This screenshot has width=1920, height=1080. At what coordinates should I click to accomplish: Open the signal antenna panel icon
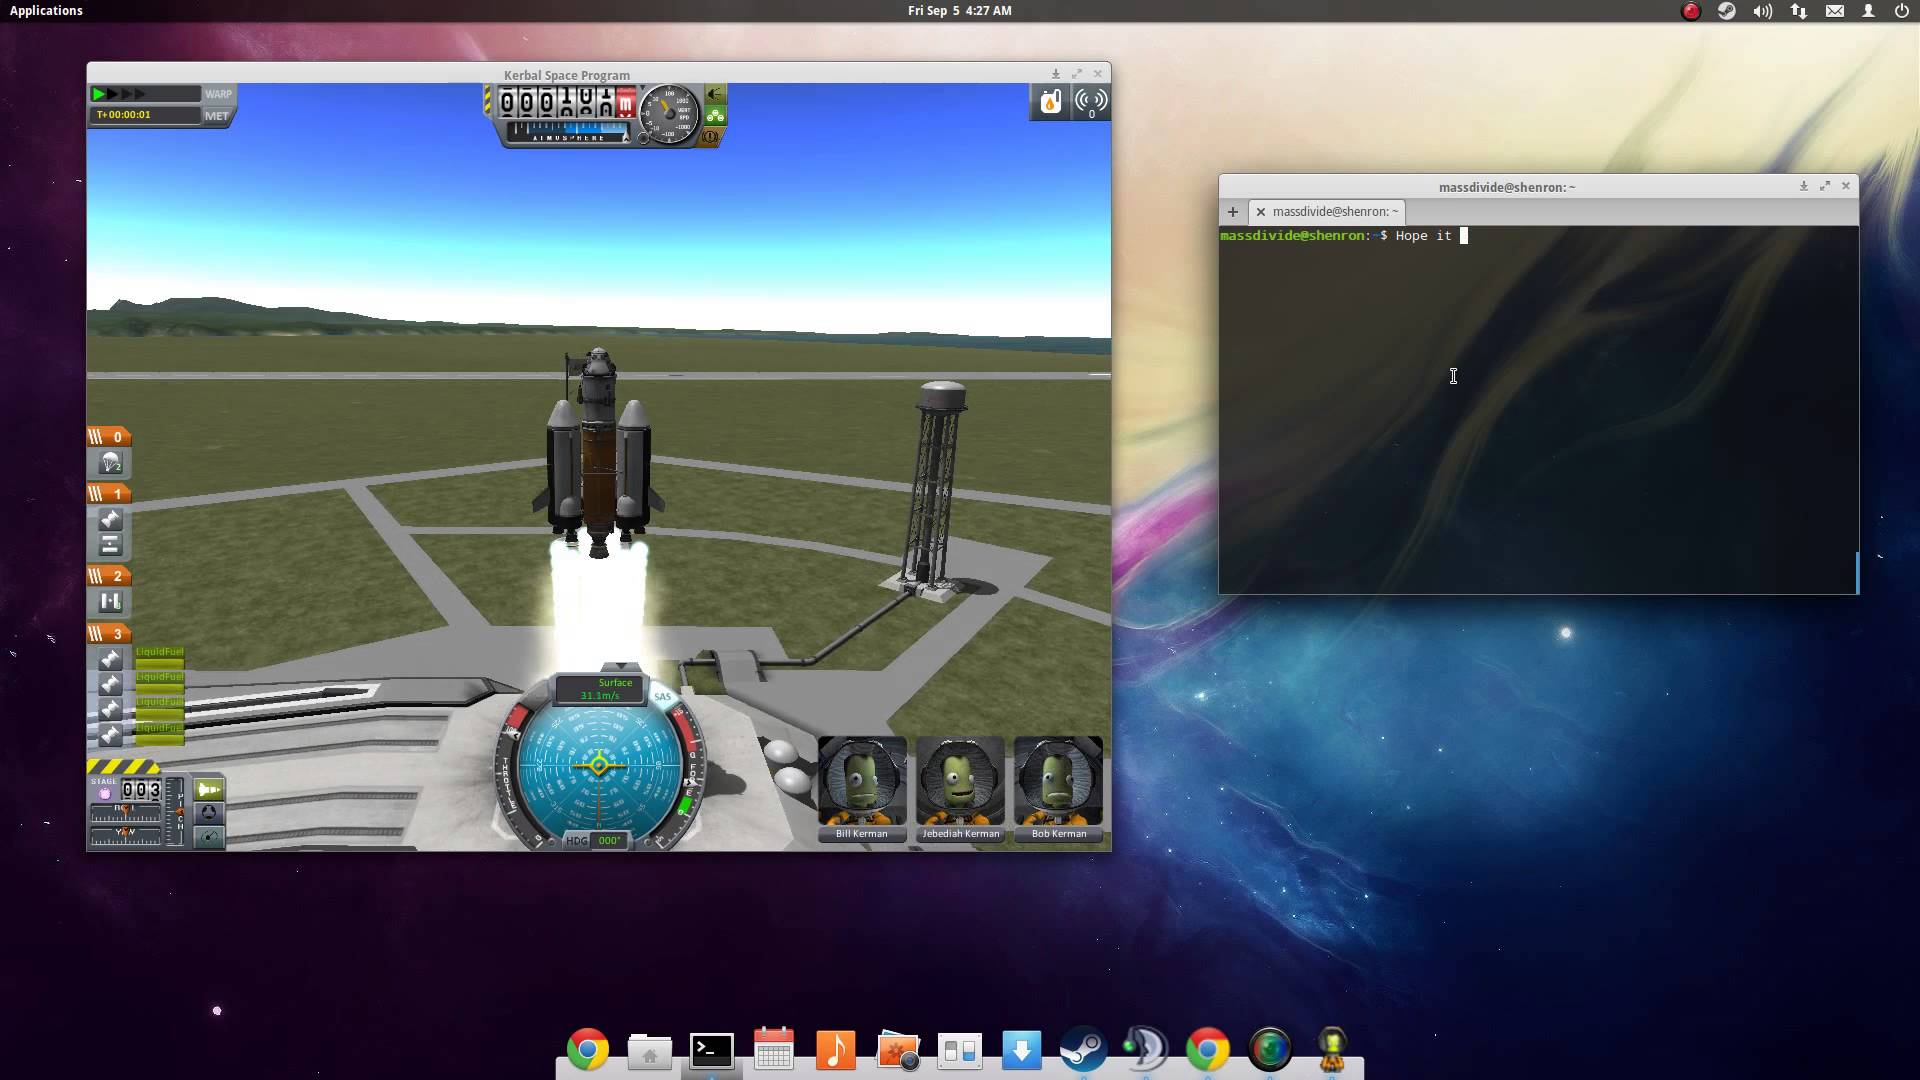click(1090, 102)
